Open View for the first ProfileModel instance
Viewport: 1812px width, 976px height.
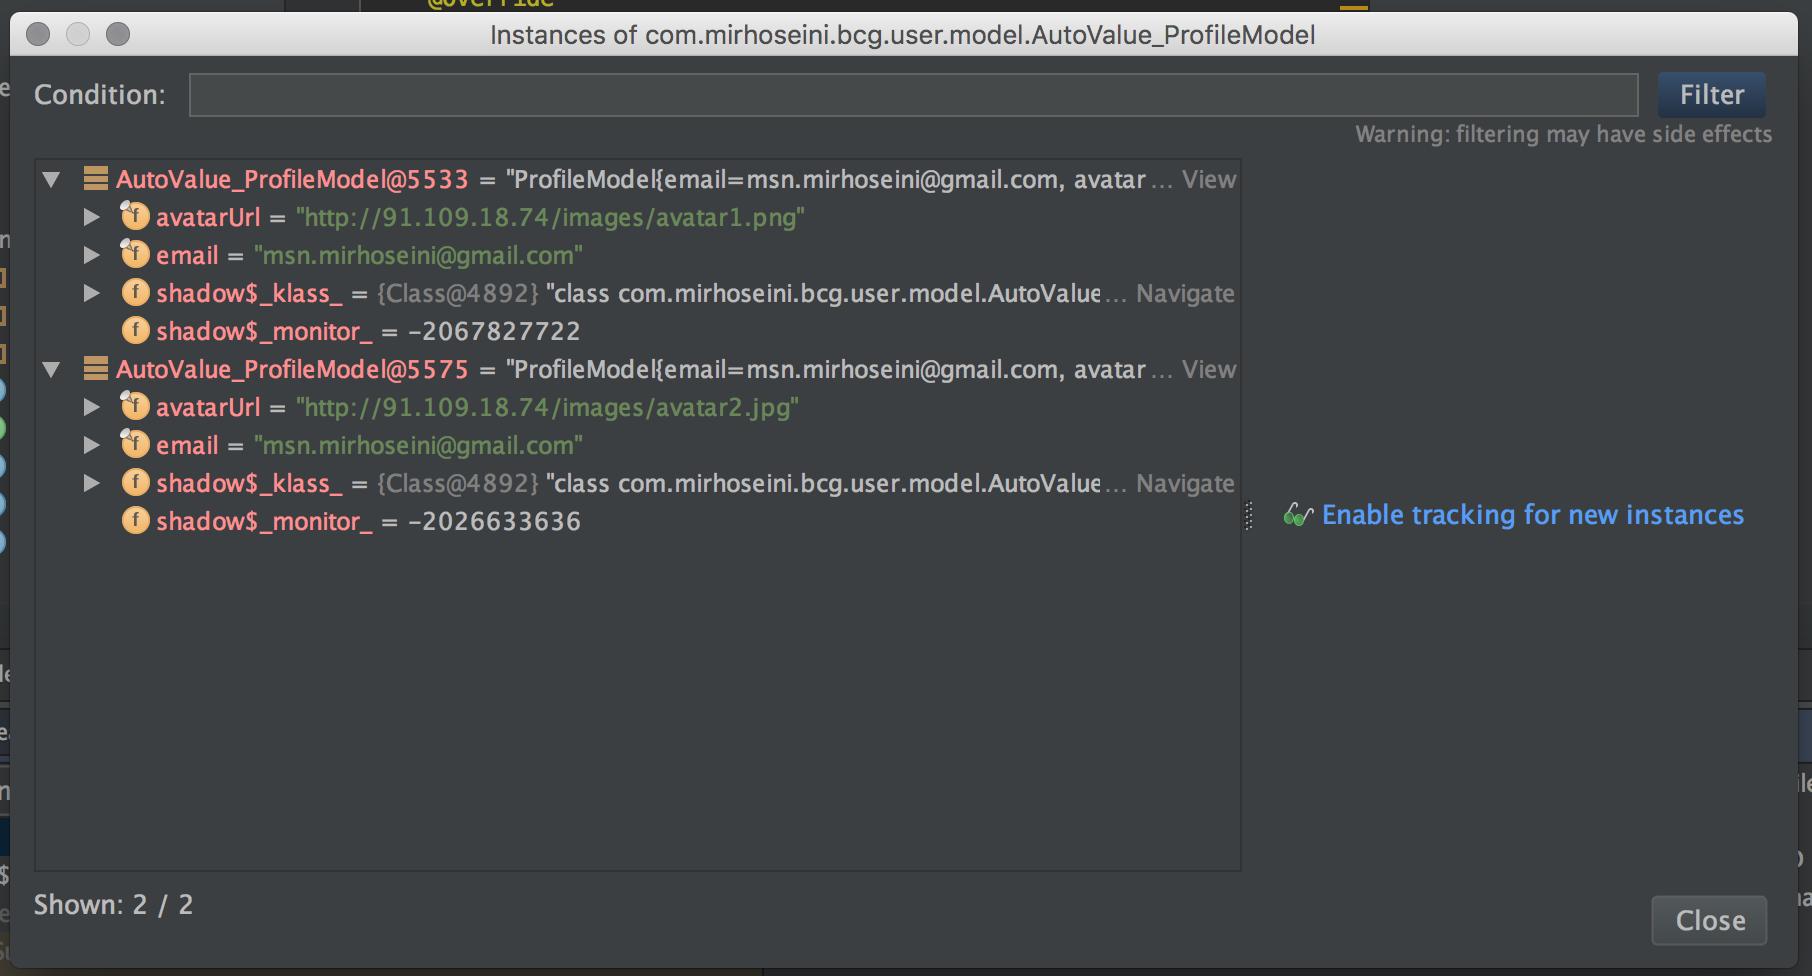1209,179
